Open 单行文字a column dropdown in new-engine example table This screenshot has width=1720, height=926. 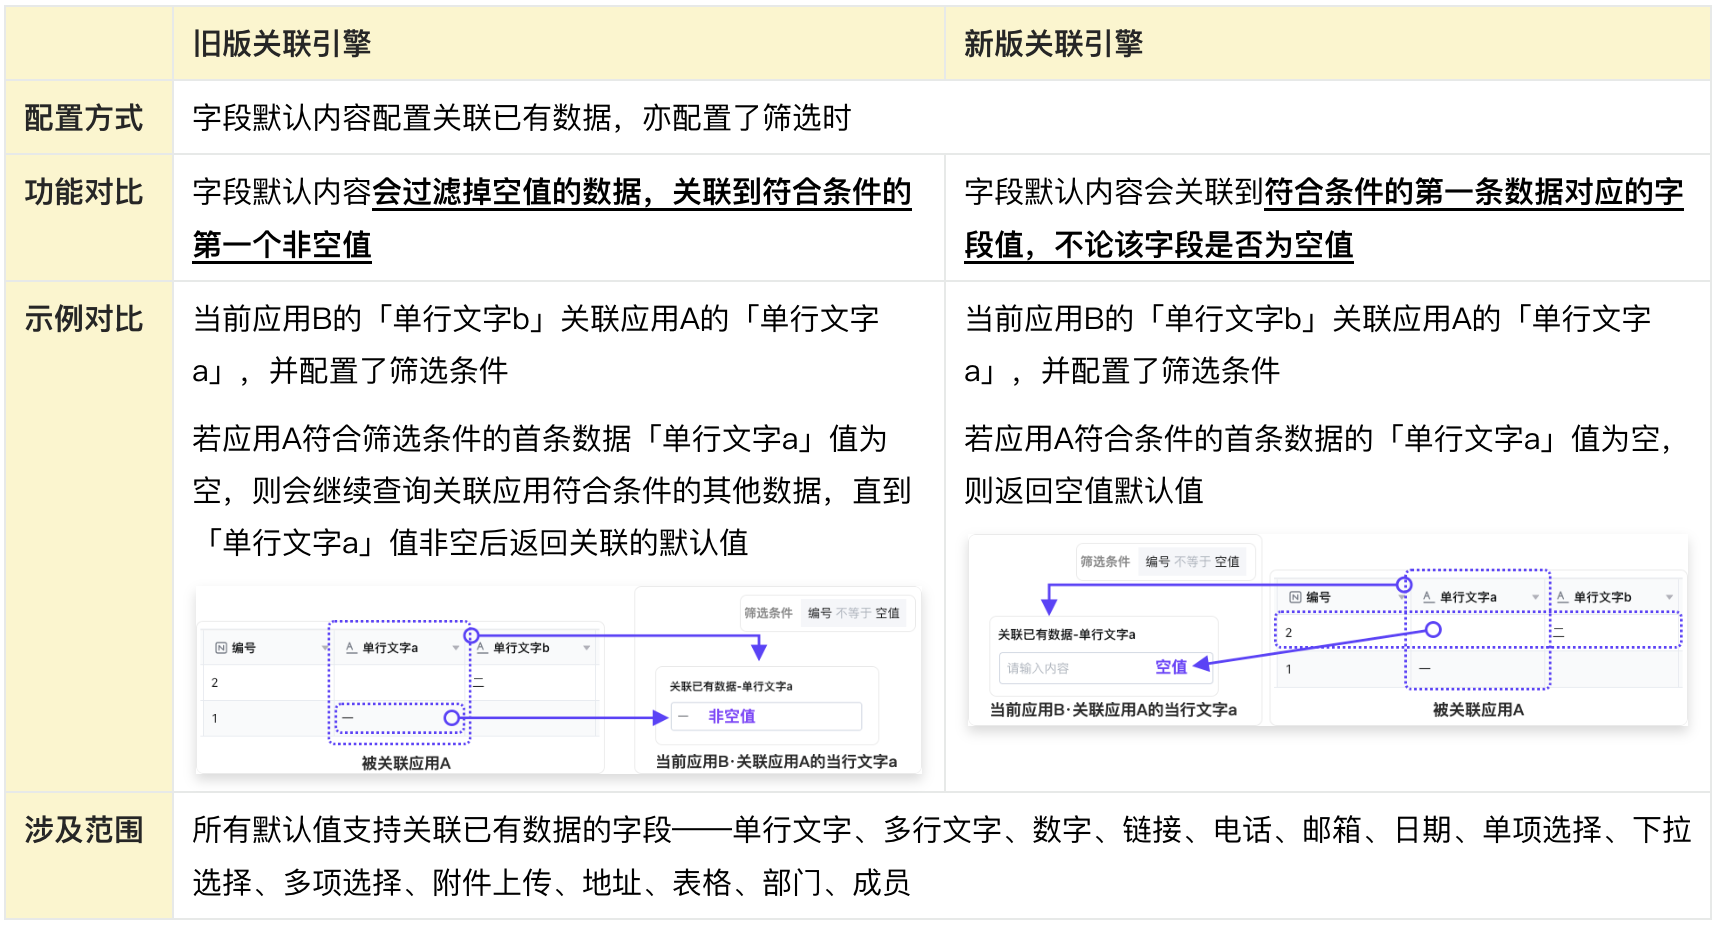click(x=1535, y=597)
